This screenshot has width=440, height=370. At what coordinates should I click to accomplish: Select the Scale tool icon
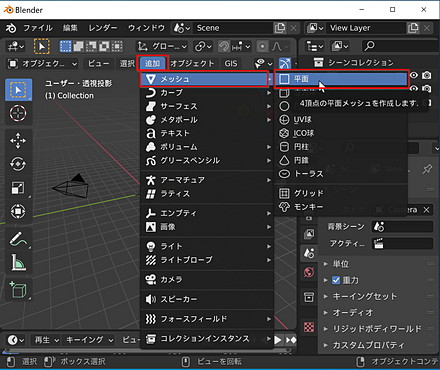(18, 188)
